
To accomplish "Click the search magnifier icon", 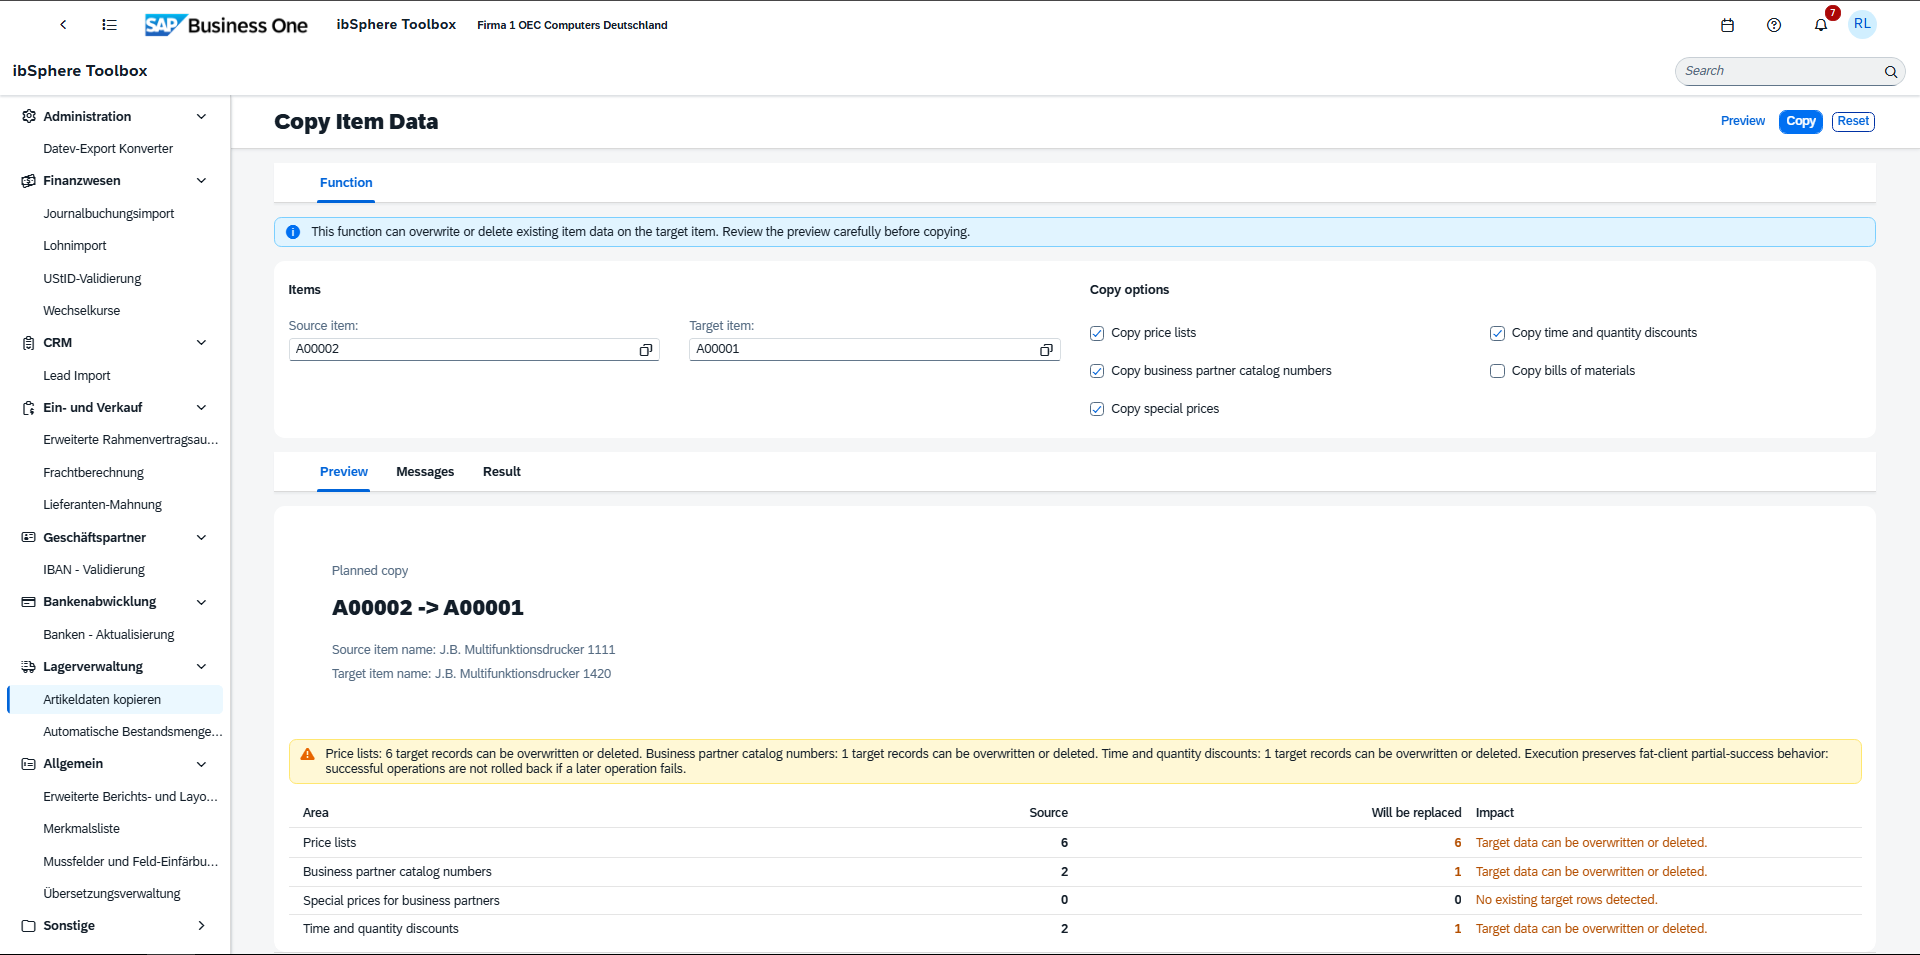I will coord(1891,71).
